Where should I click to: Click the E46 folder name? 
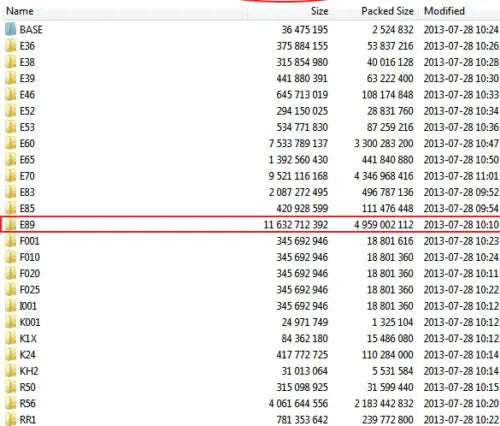click(x=27, y=95)
